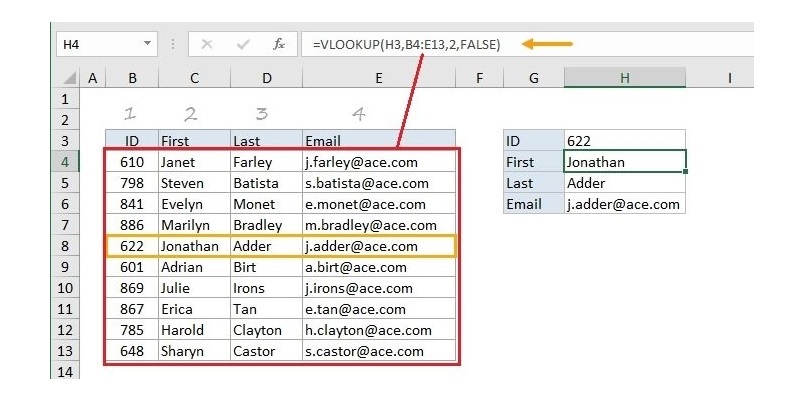800x405 pixels.
Task: Click the Last label in cell G5
Action: tap(534, 183)
